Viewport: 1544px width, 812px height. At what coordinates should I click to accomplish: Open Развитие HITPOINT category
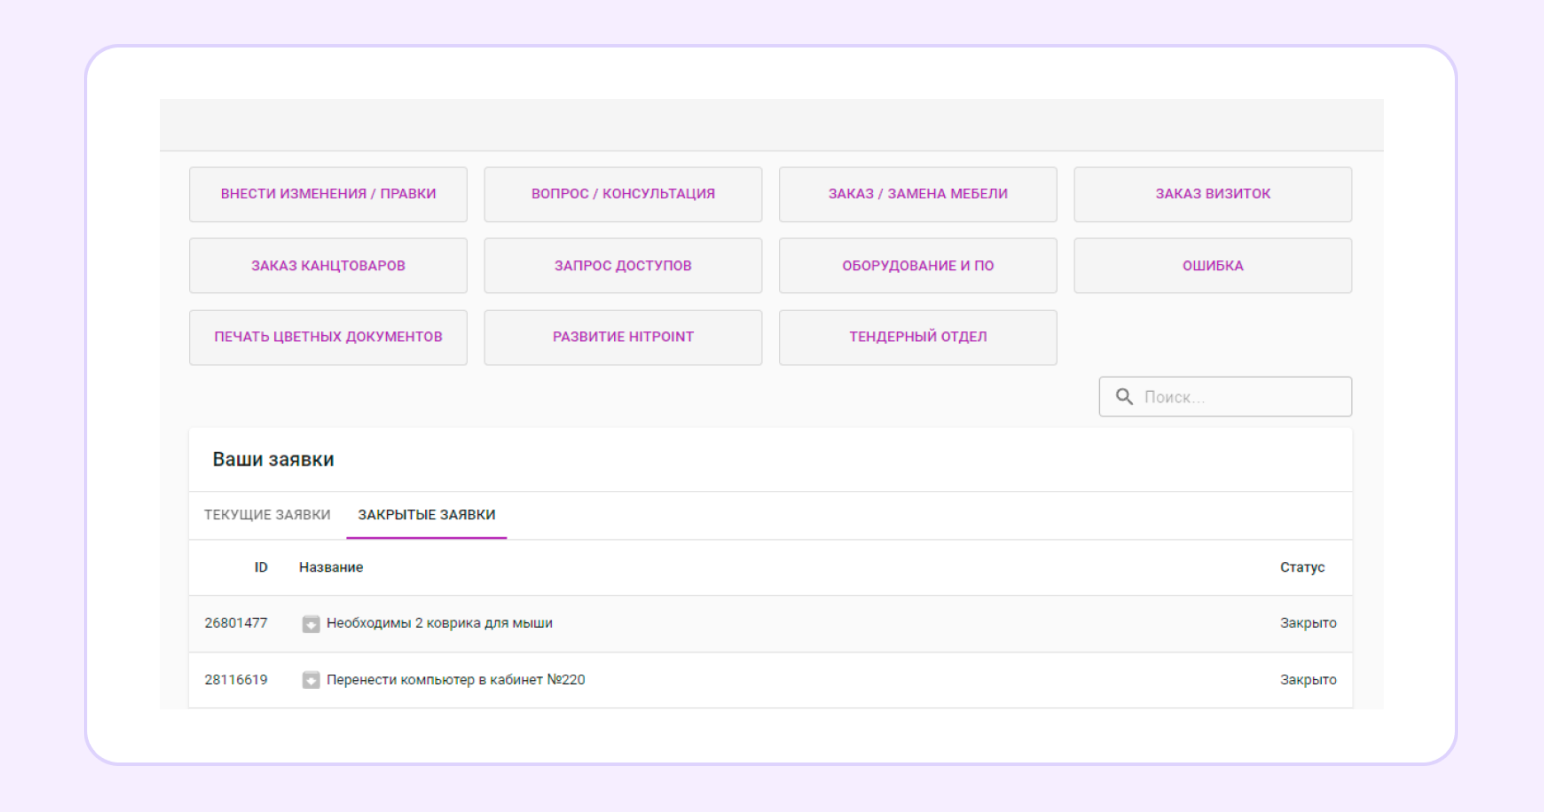pos(623,337)
